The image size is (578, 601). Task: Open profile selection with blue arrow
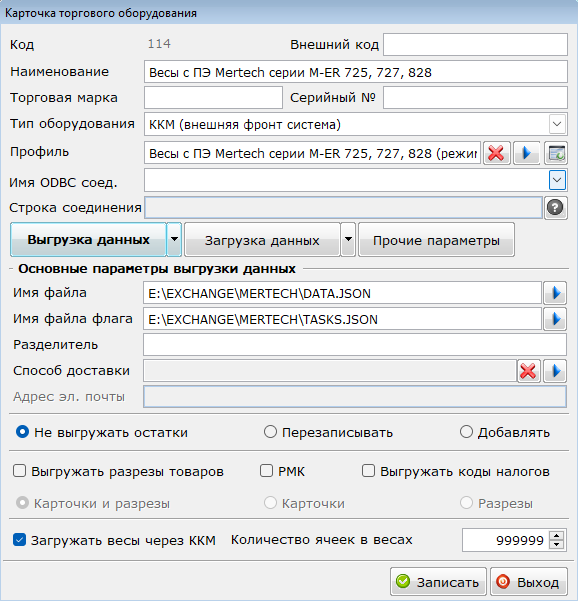pos(527,153)
